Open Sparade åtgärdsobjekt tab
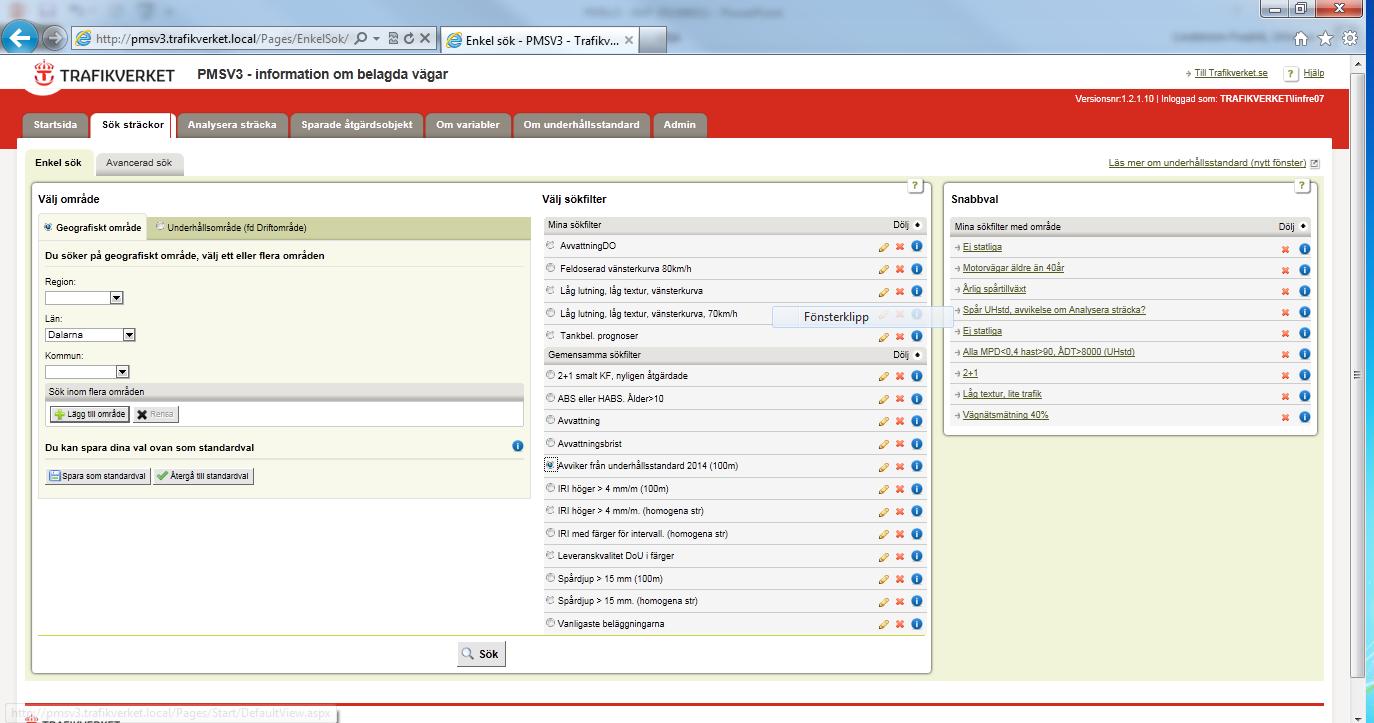The height and width of the screenshot is (723, 1374). (357, 125)
